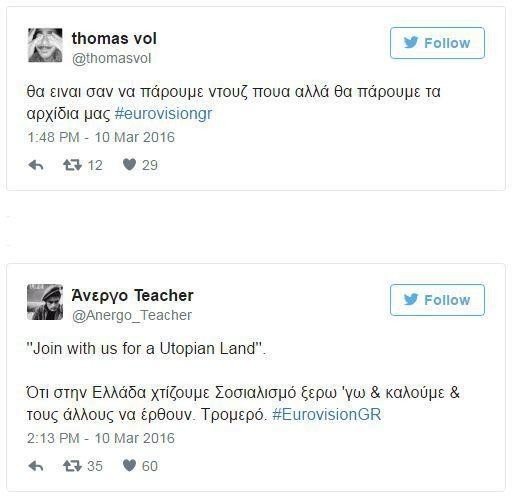The width and height of the screenshot is (514, 497).
Task: Open the @thomasvol handle
Action: click(x=112, y=58)
